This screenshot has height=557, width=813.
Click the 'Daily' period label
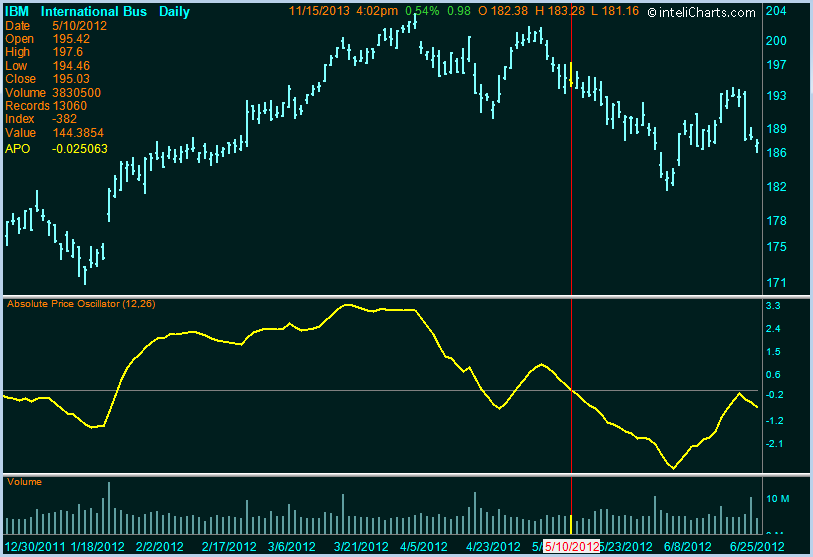174,11
